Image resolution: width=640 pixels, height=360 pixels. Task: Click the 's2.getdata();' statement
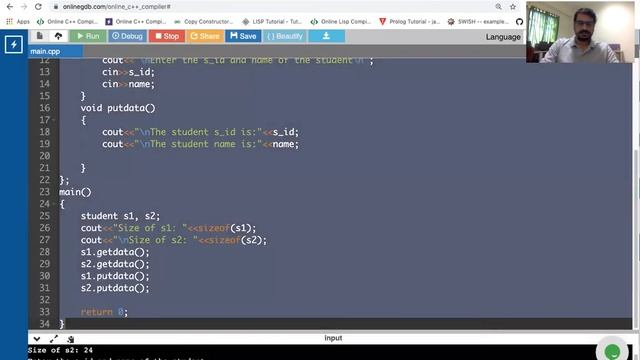(x=115, y=264)
